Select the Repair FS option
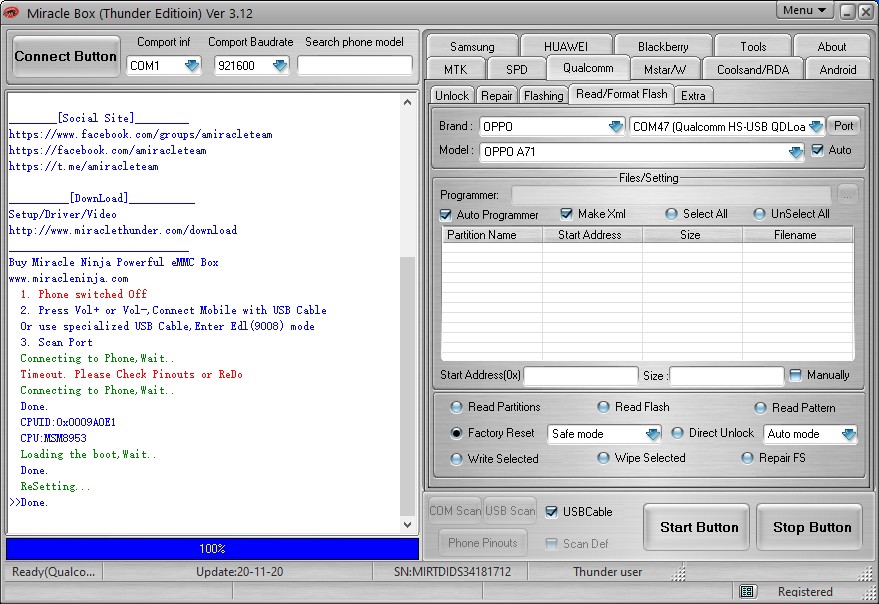Image resolution: width=879 pixels, height=604 pixels. click(747, 458)
